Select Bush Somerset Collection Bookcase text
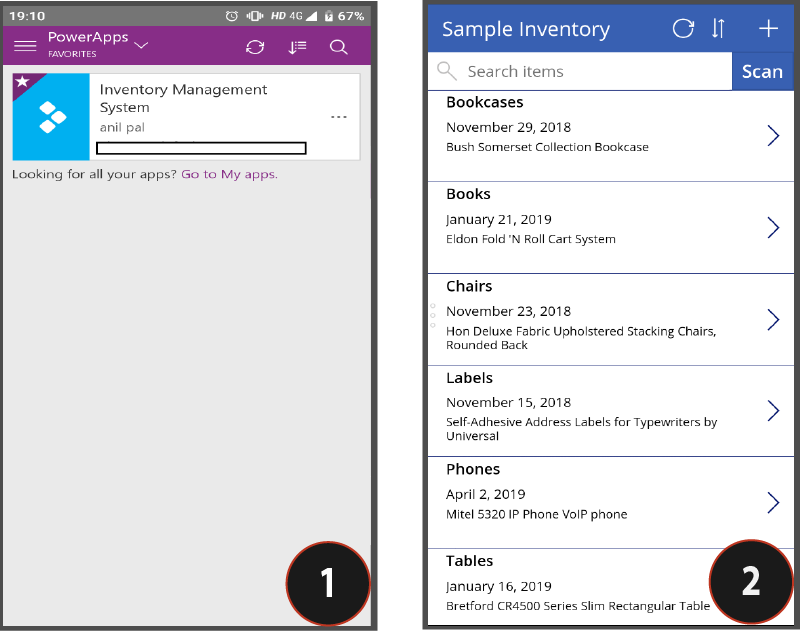The width and height of the screenshot is (800, 631). tap(547, 147)
